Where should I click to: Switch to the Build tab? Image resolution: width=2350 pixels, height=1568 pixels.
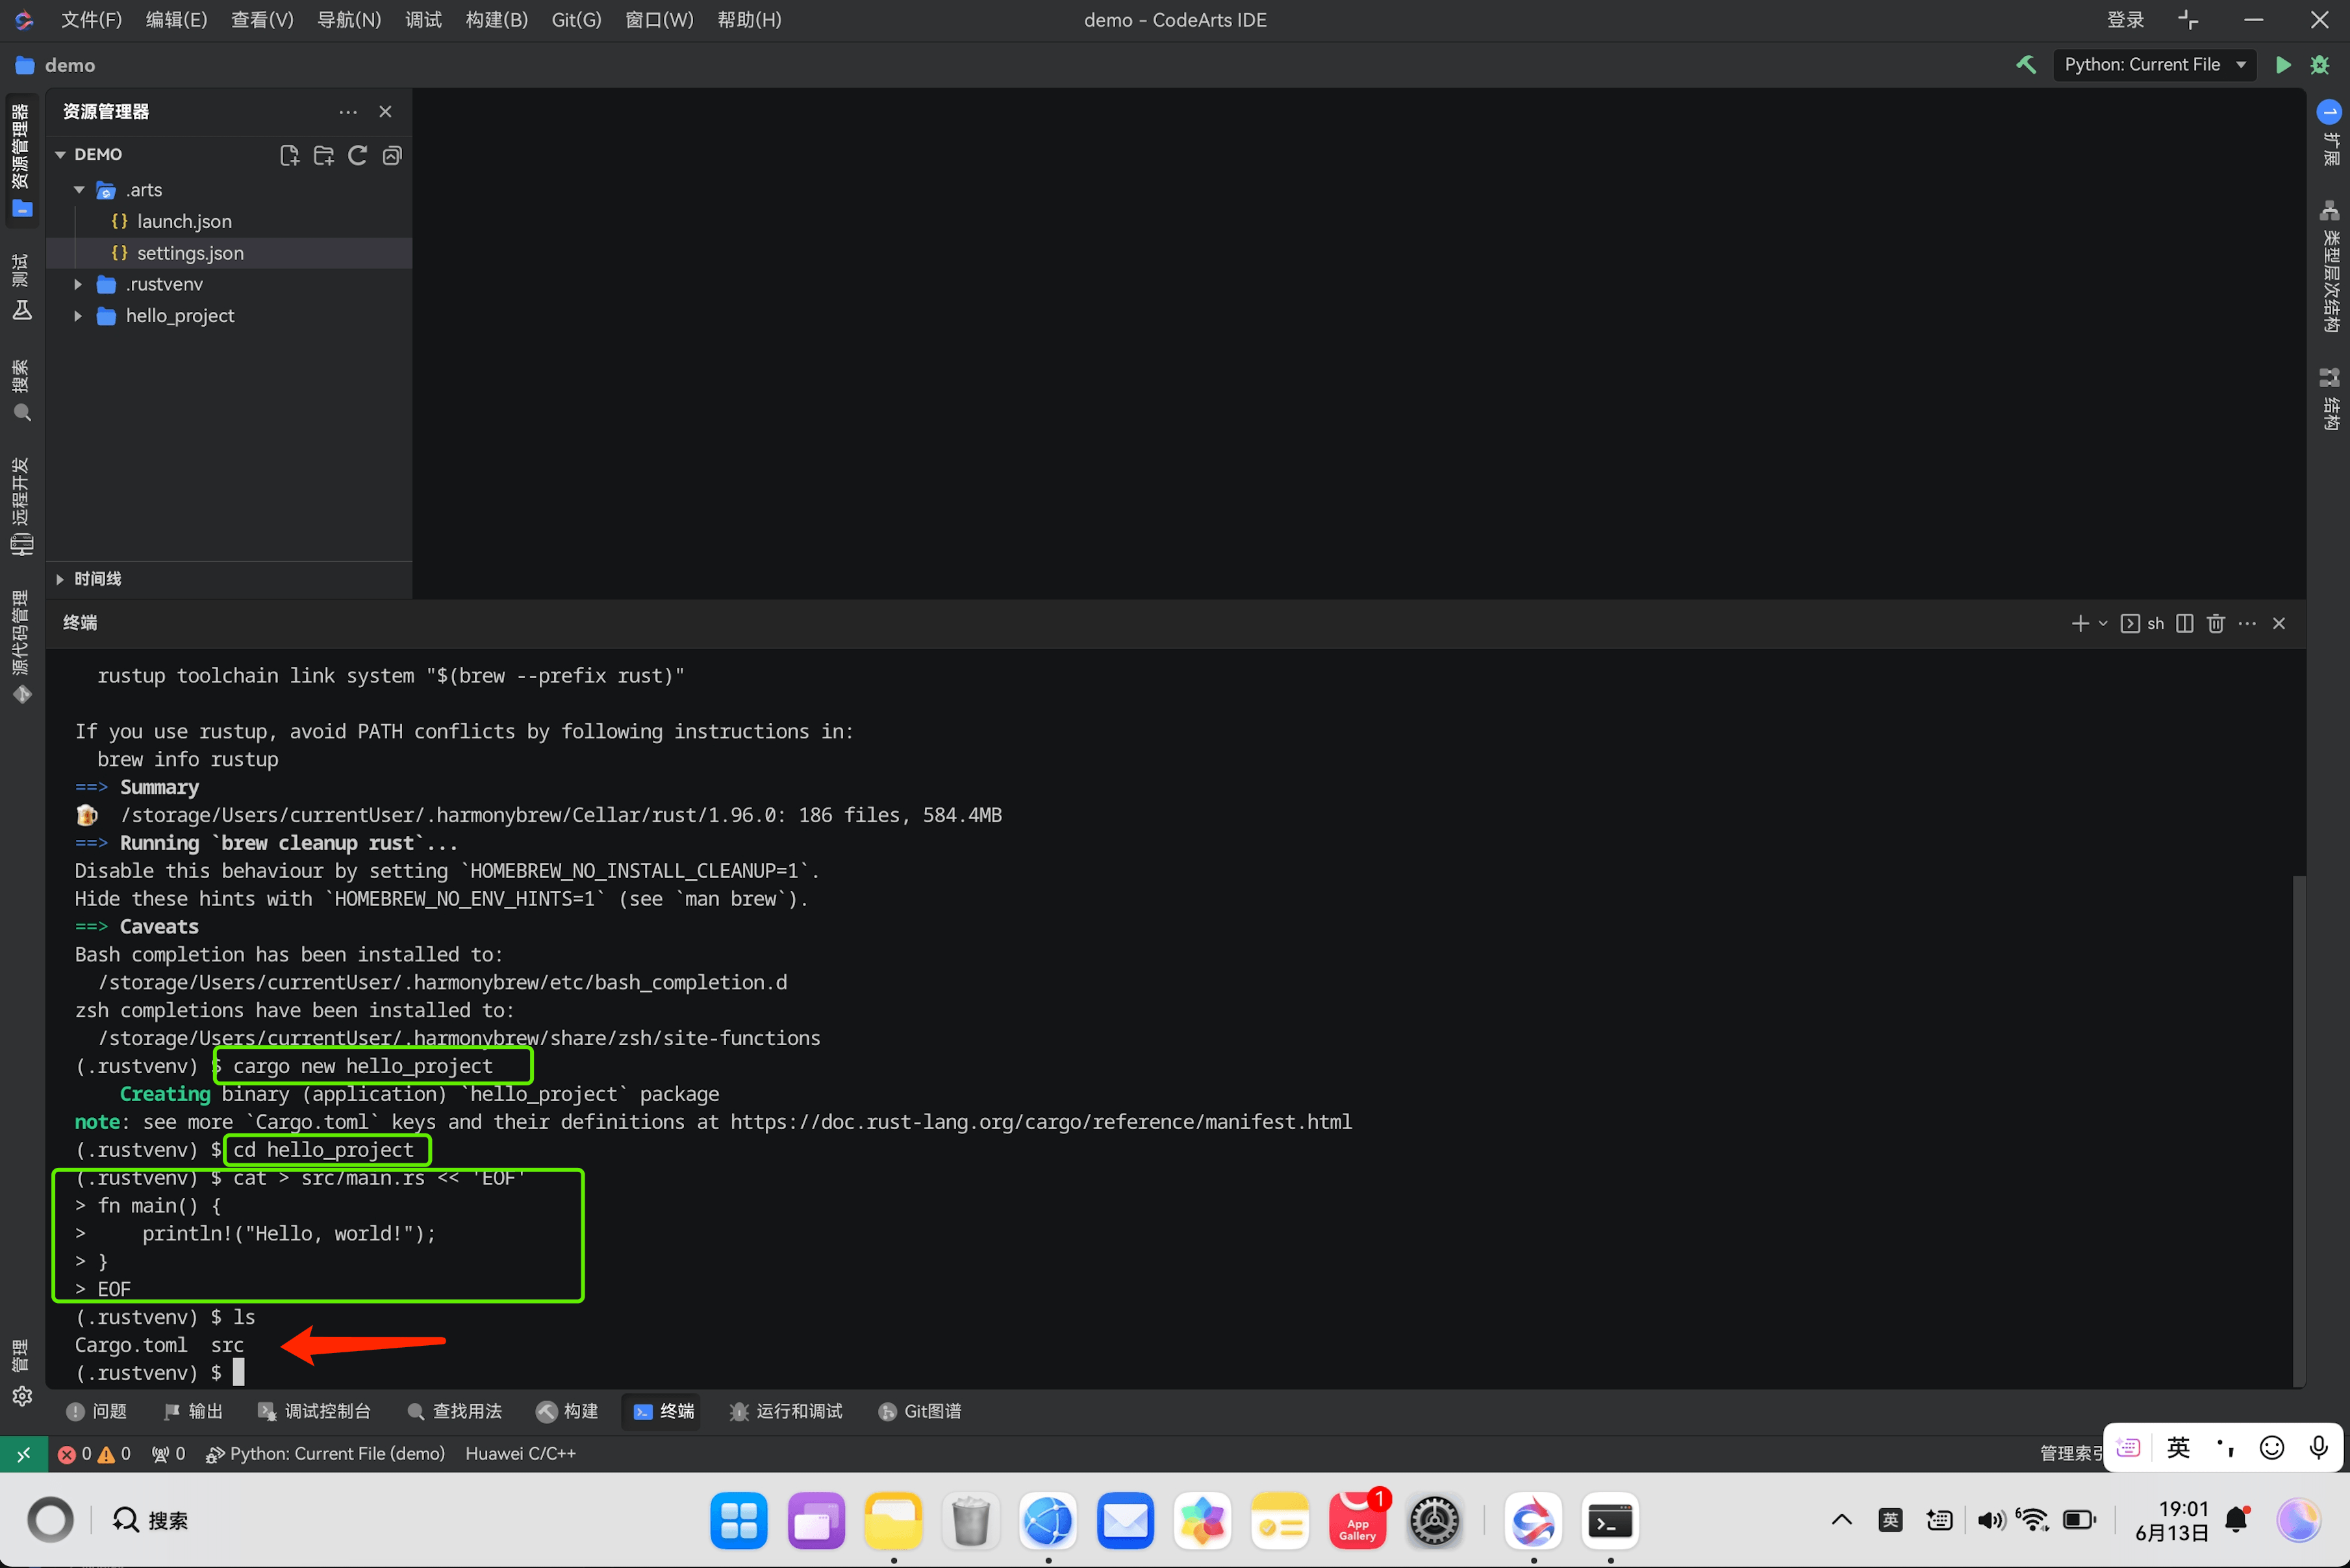(x=567, y=1411)
